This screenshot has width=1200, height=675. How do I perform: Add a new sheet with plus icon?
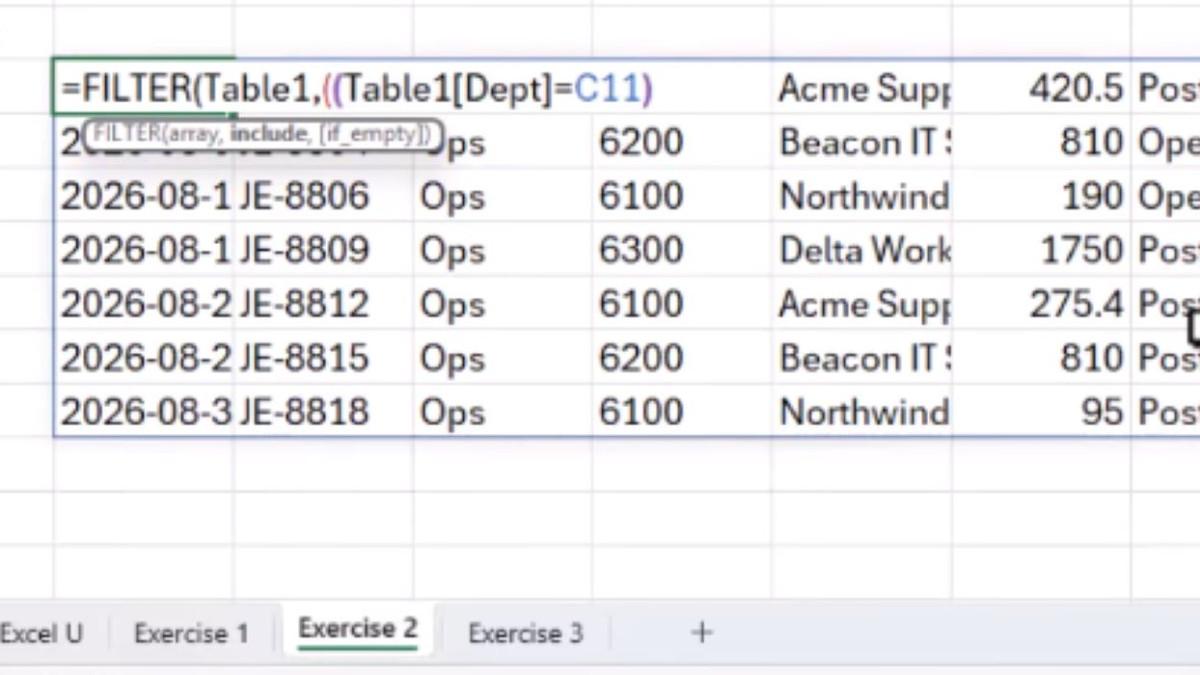point(702,632)
